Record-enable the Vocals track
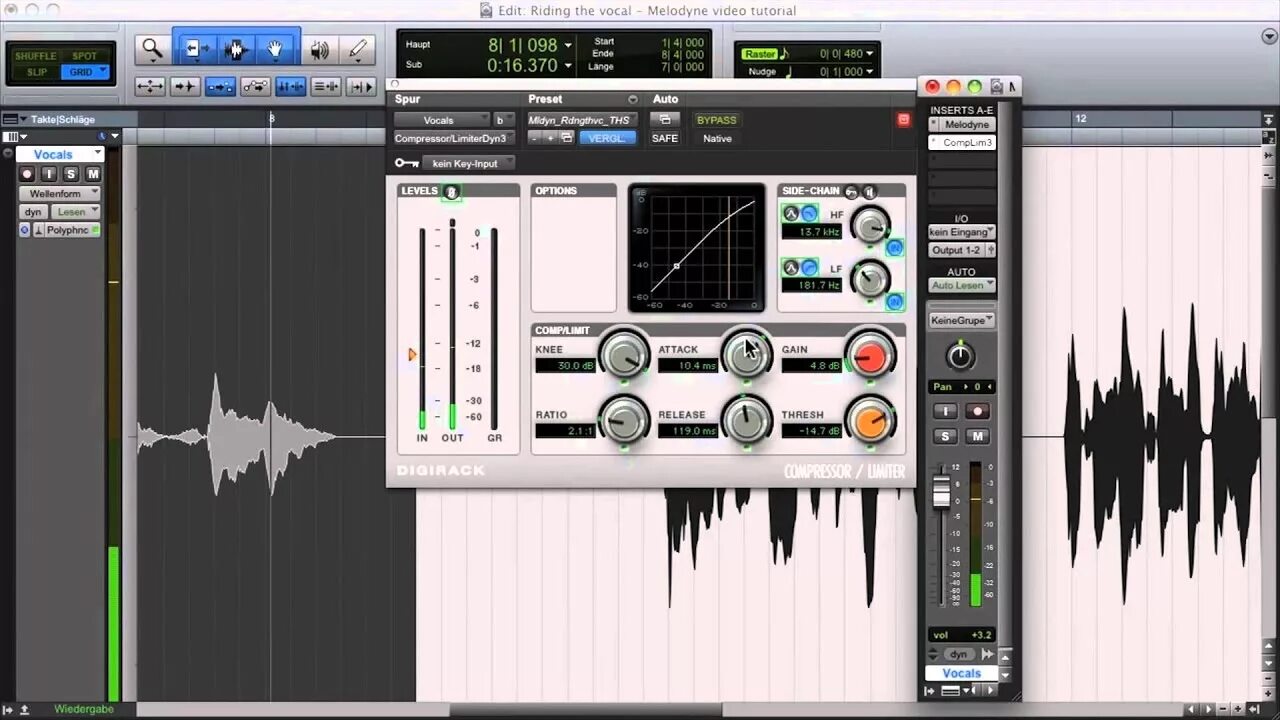This screenshot has width=1280, height=720. [x=27, y=174]
